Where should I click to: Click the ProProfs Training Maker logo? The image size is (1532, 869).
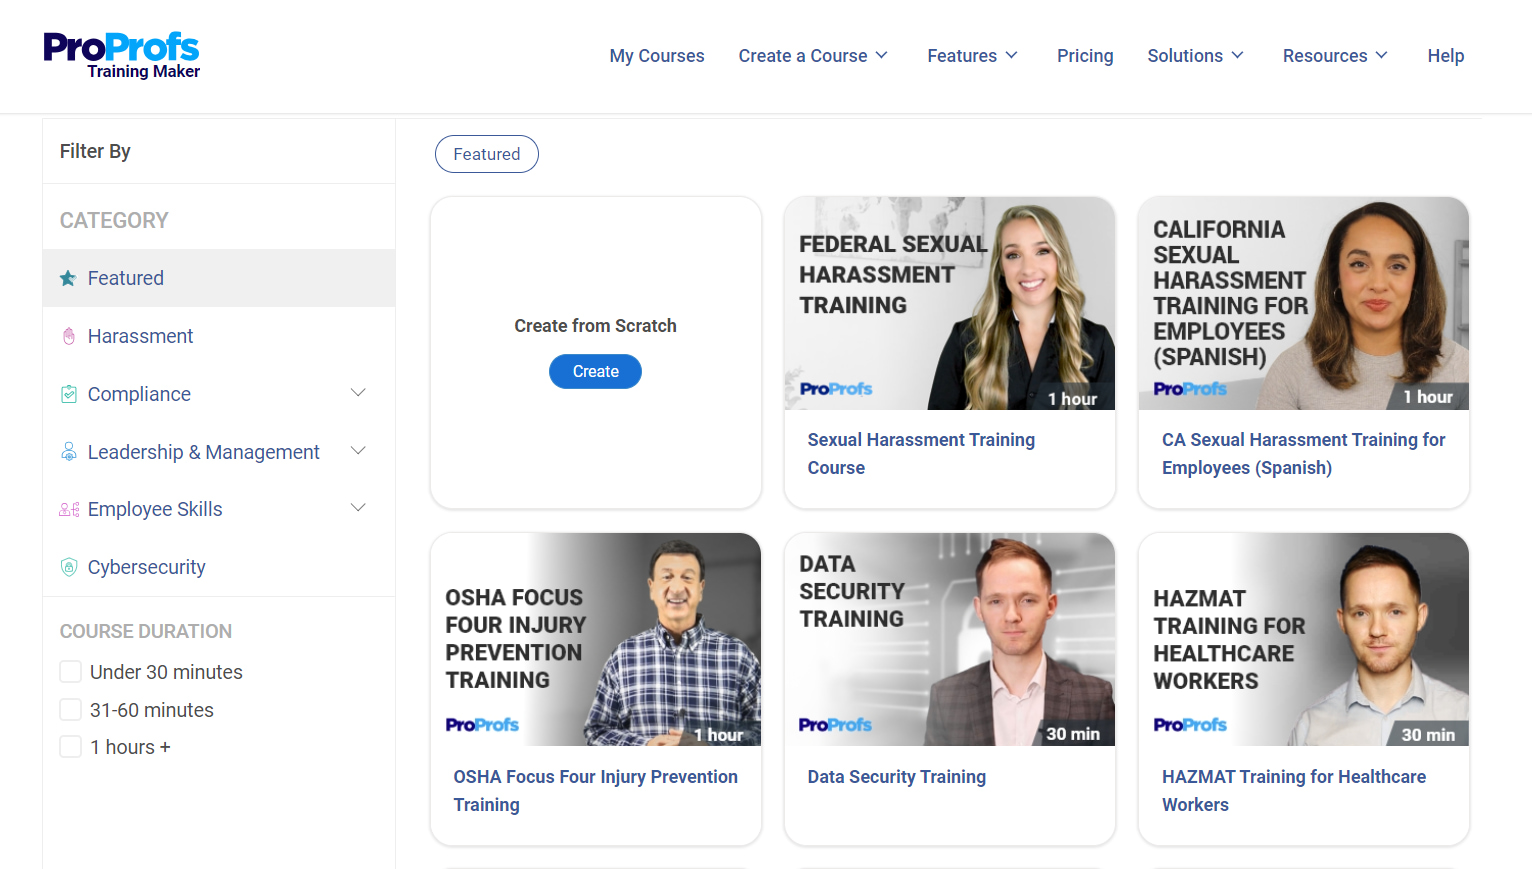pos(121,56)
